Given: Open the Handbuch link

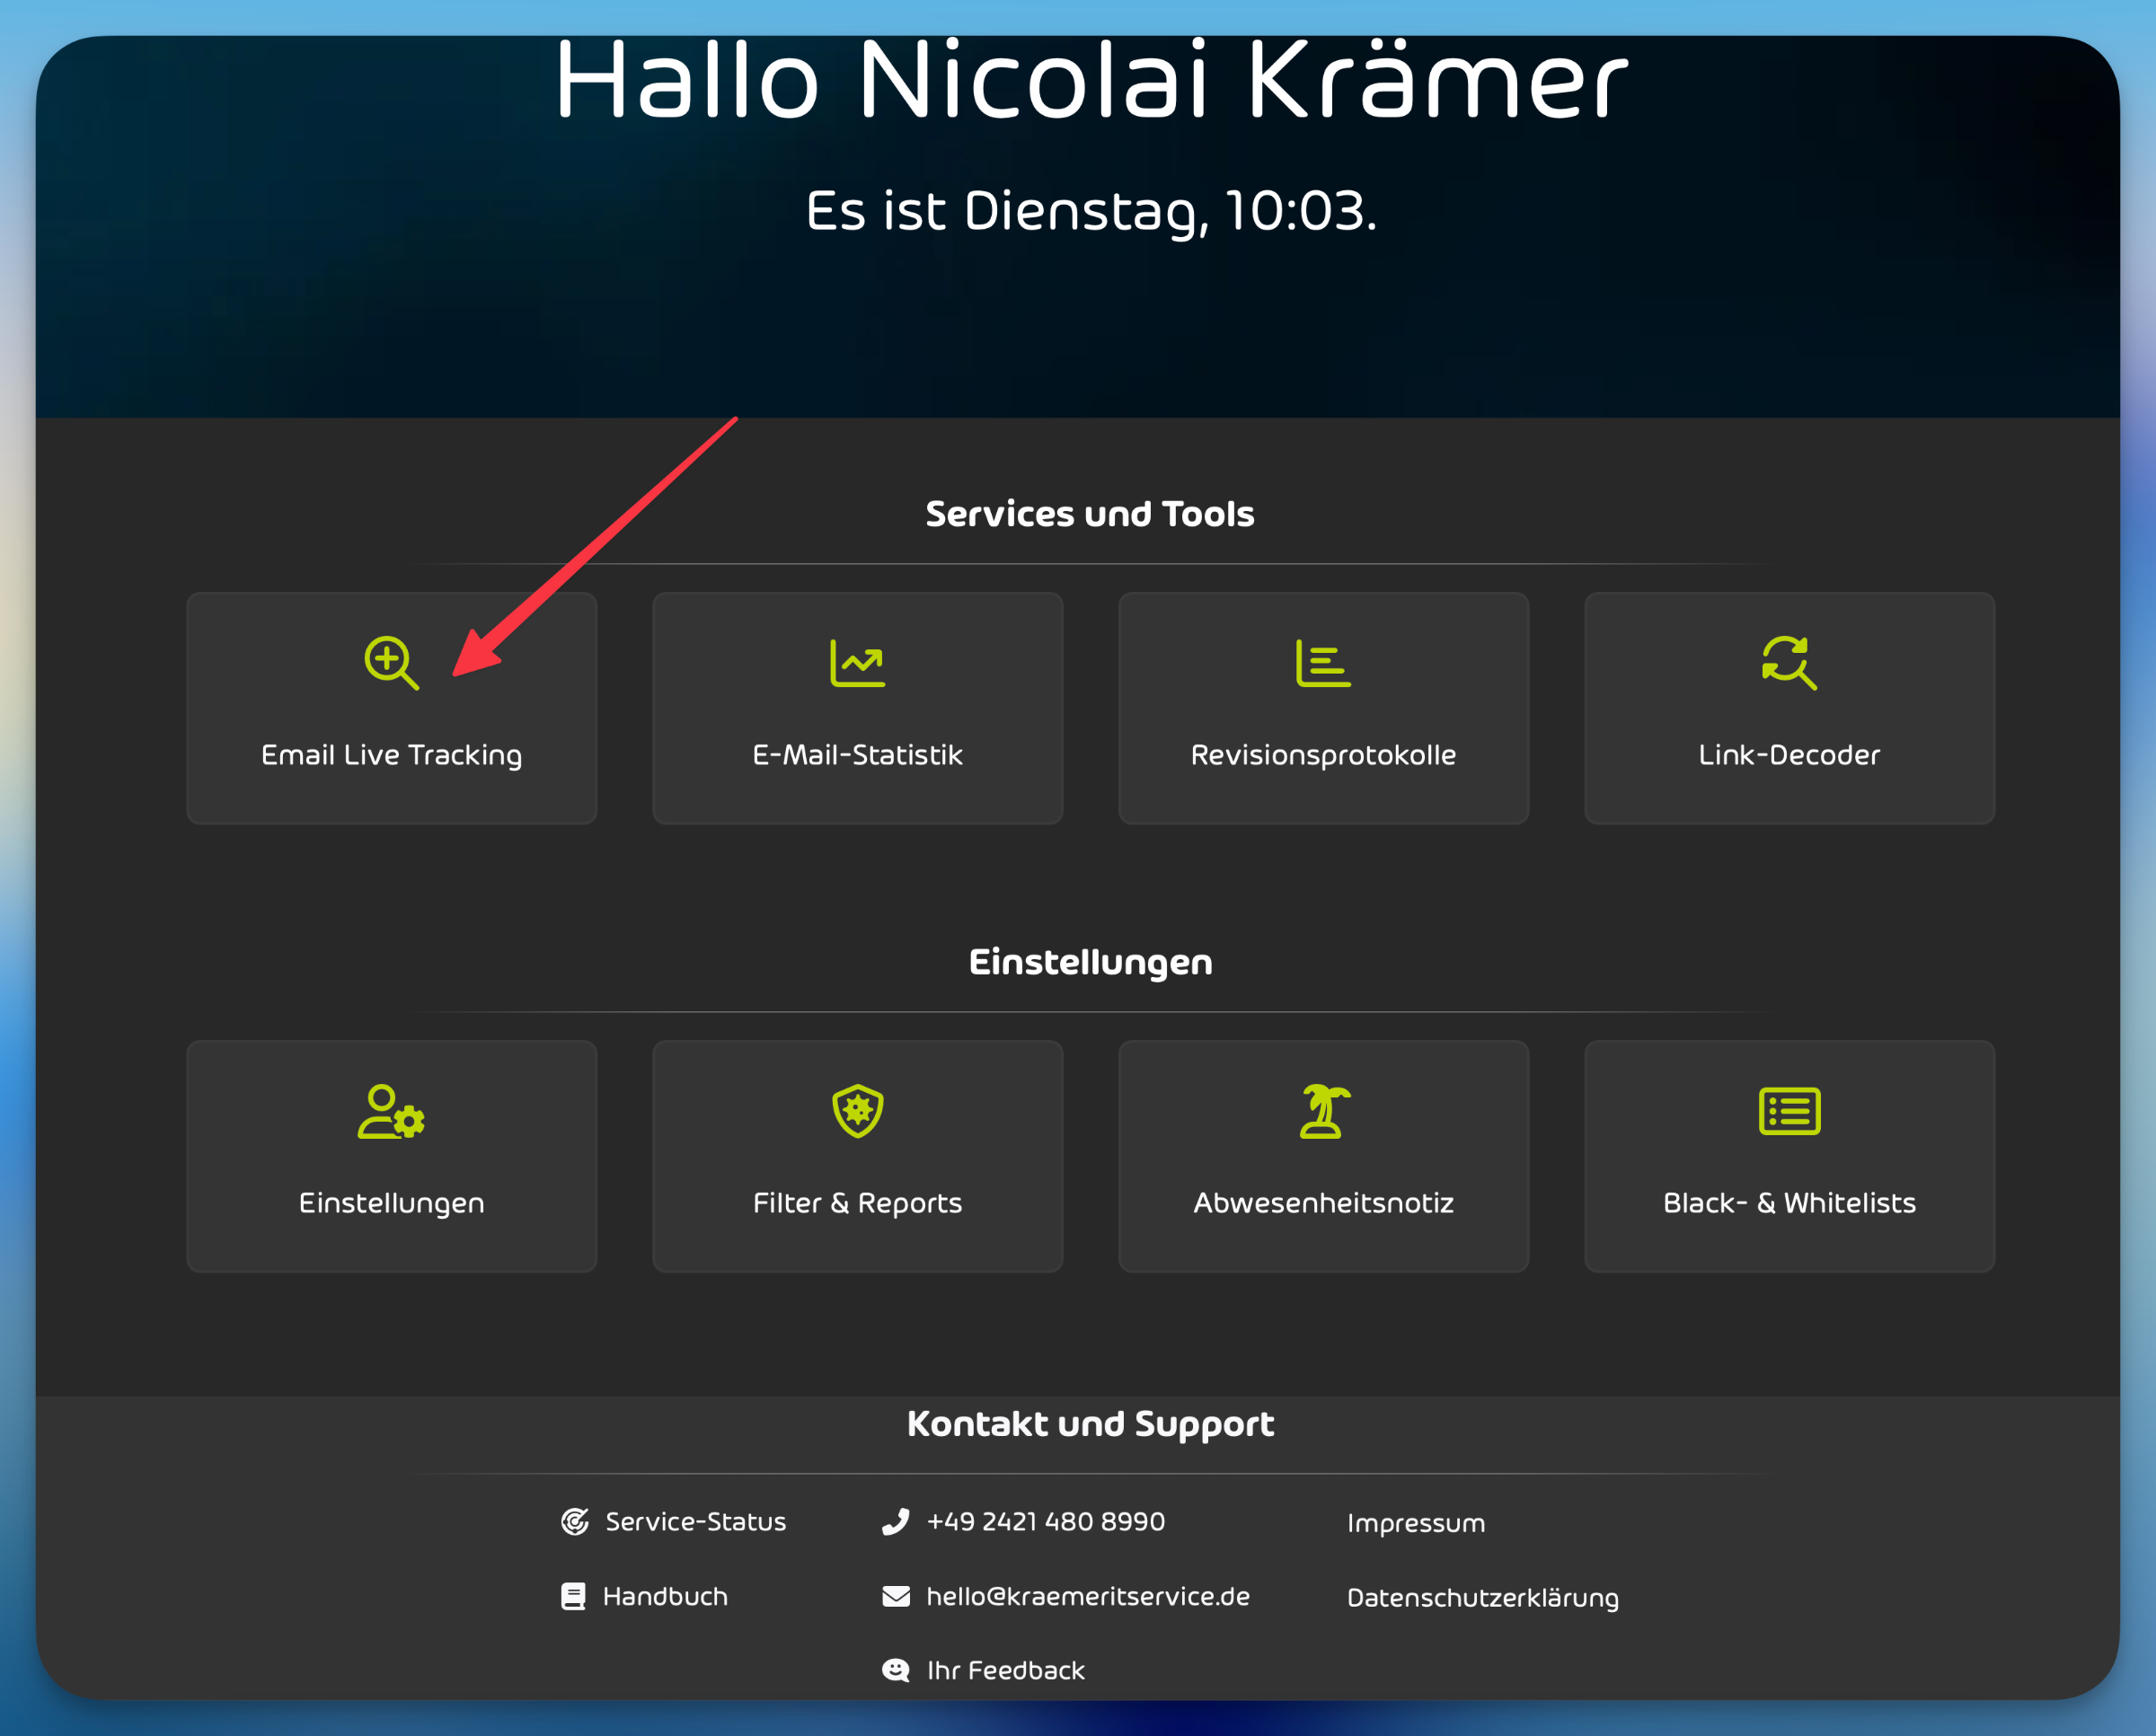Looking at the screenshot, I should (665, 1596).
